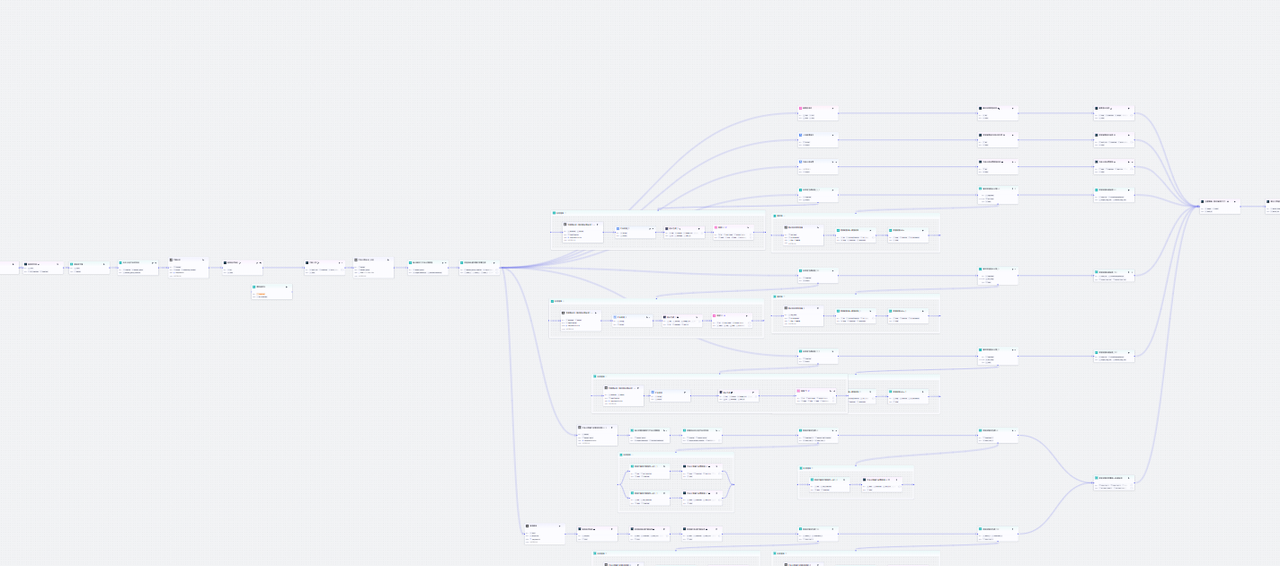1280x566 pixels.
Task: Click the pink icon on the topmost branch node
Action: click(801, 108)
